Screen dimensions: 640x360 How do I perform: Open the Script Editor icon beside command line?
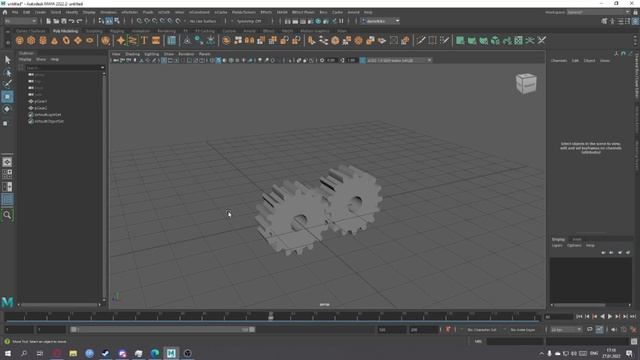(634, 342)
